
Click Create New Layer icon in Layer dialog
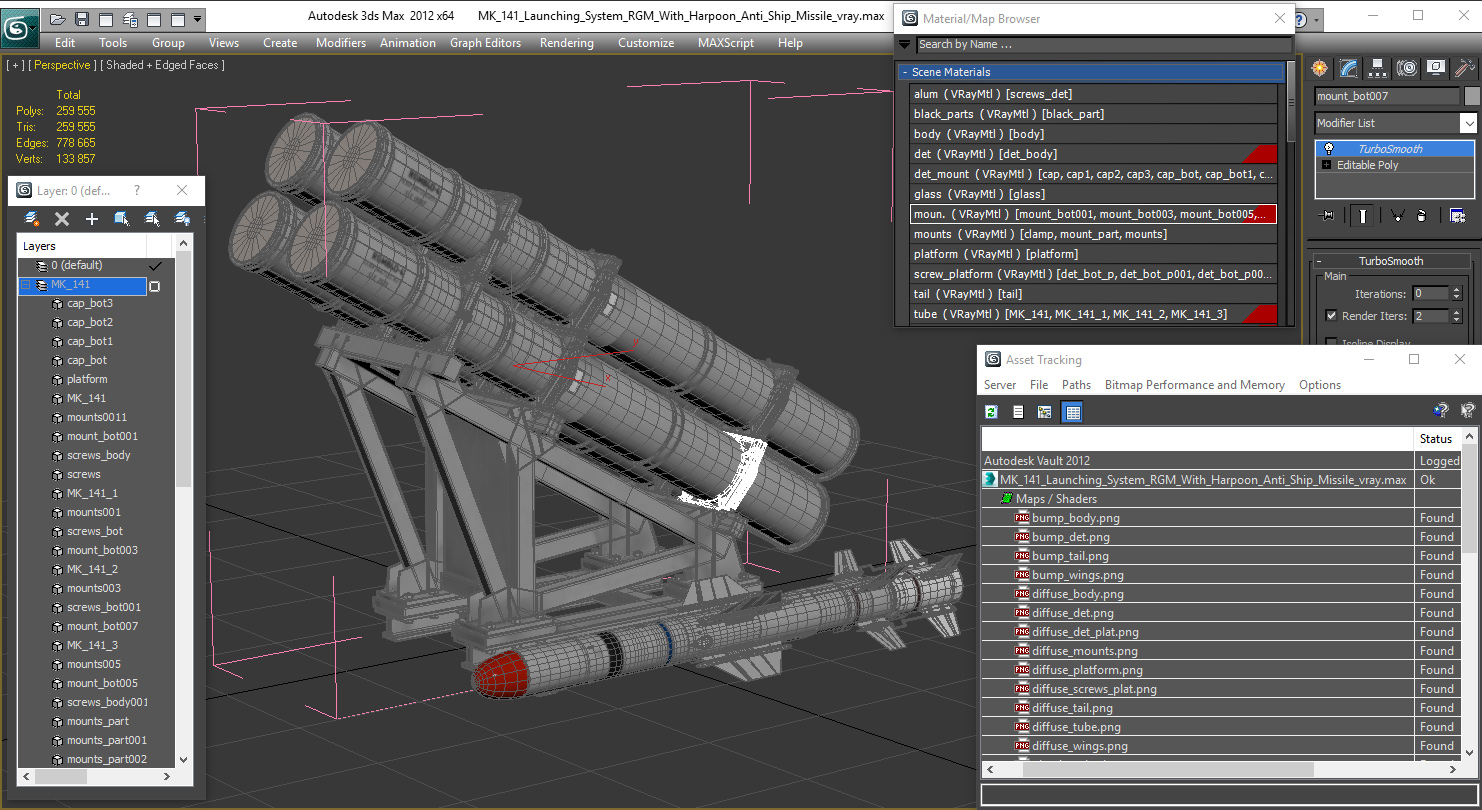point(32,219)
